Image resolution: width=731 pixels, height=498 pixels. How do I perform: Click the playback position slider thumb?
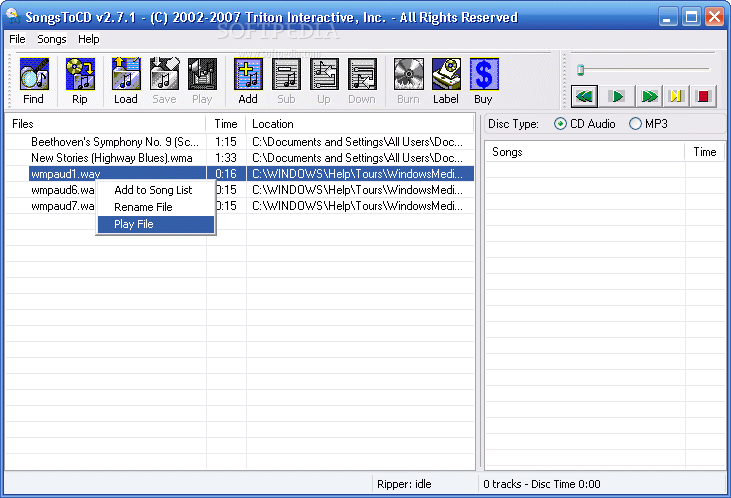tap(580, 70)
